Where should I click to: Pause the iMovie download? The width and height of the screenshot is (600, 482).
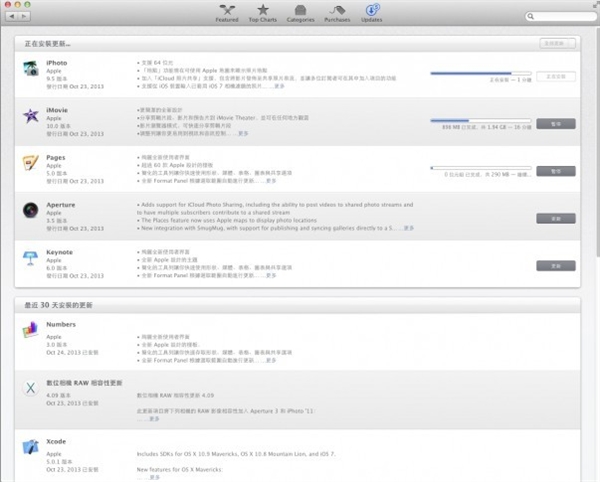(x=556, y=124)
